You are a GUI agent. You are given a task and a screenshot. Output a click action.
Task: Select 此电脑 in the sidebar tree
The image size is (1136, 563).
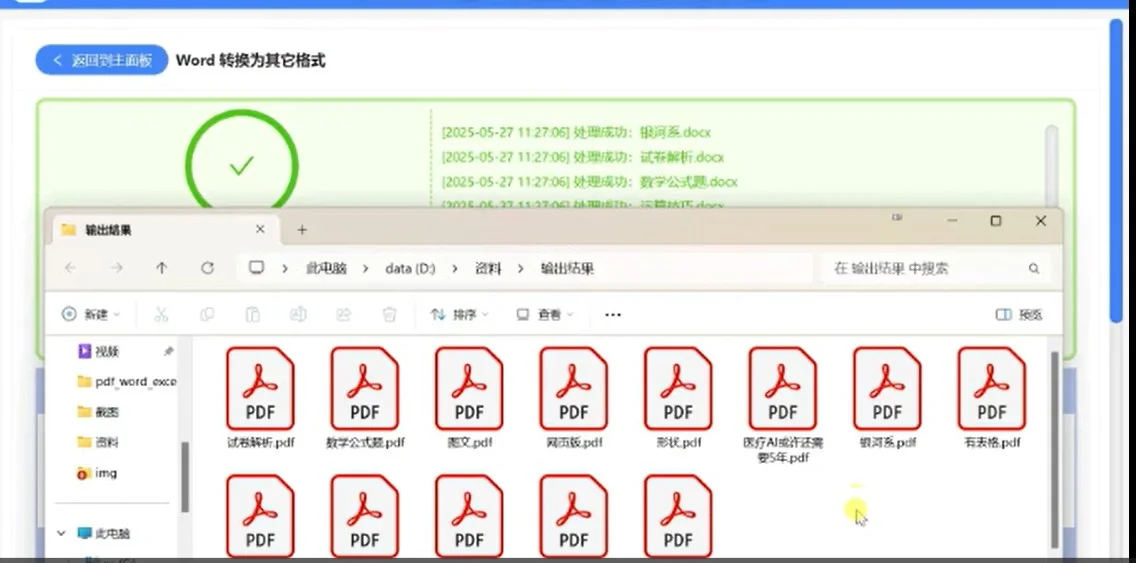pos(104,533)
